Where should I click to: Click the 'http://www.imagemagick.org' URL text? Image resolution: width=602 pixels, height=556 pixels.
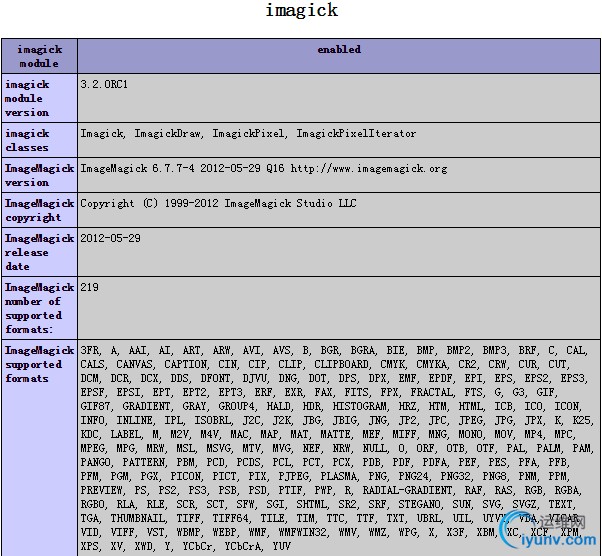(369, 168)
